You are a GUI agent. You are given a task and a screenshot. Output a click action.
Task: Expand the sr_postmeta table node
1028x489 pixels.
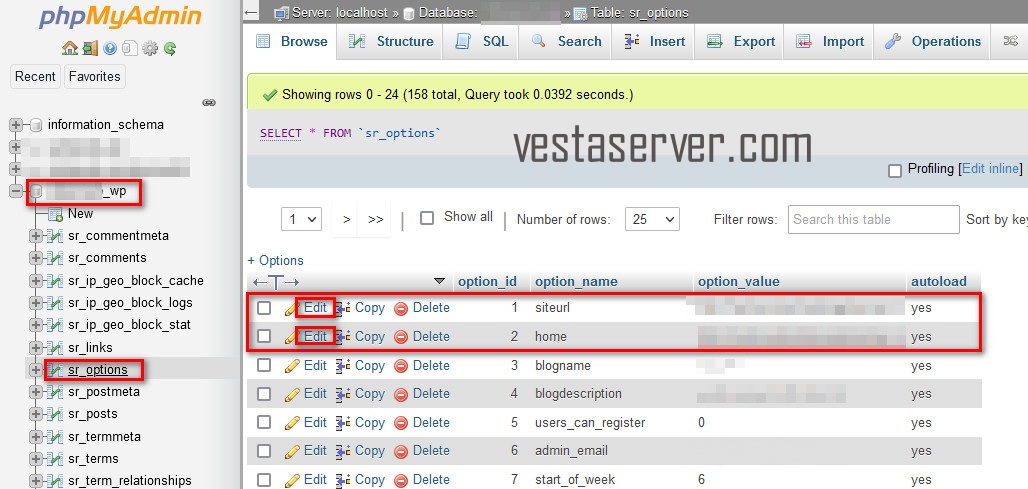(36, 392)
